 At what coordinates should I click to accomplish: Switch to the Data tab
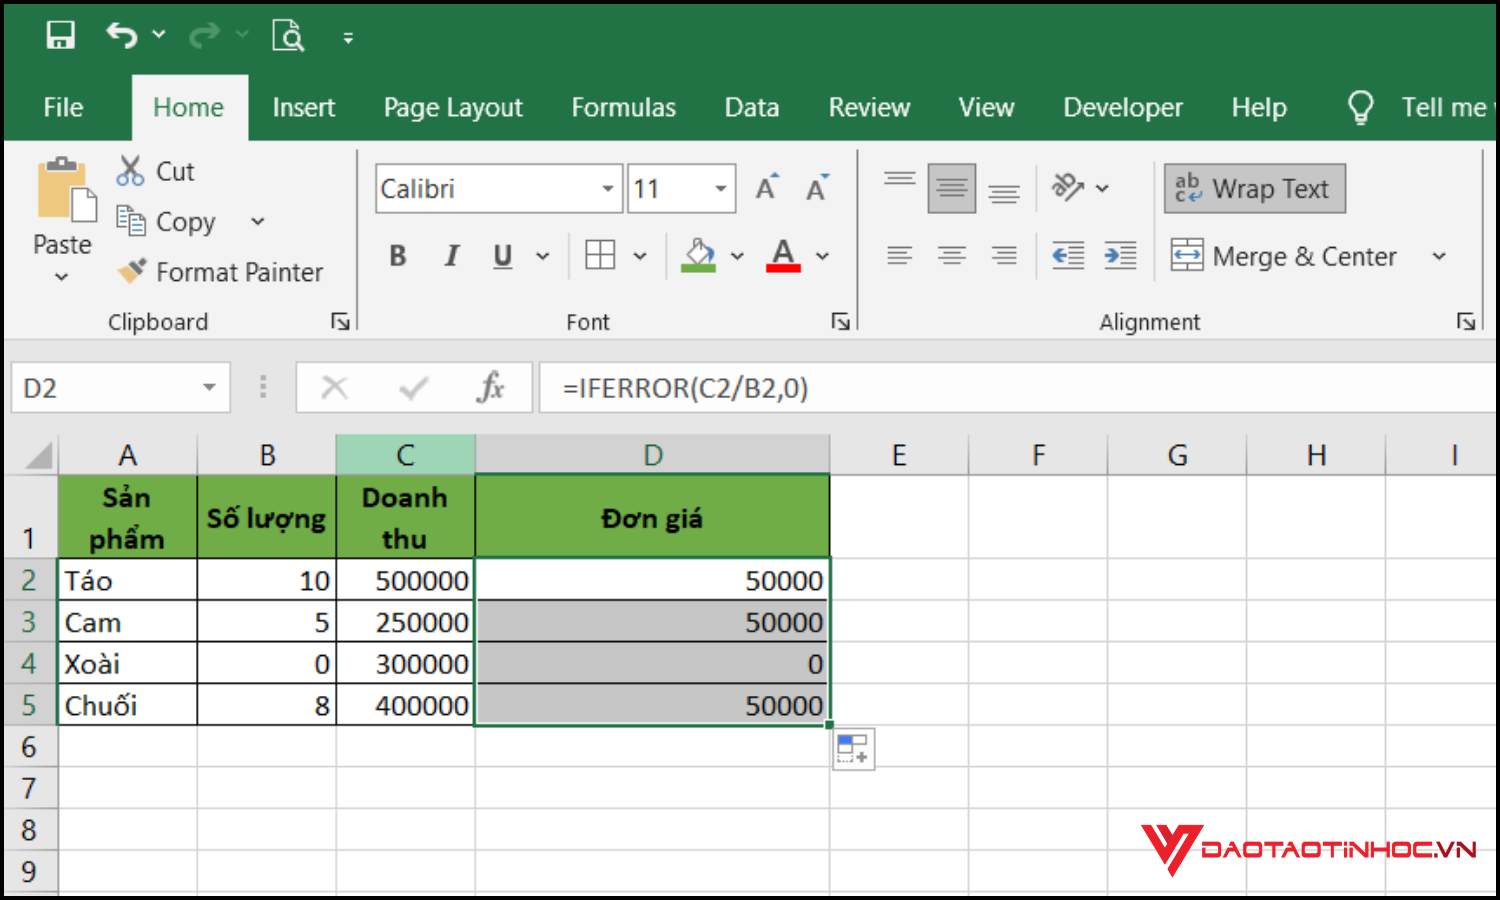coord(751,107)
